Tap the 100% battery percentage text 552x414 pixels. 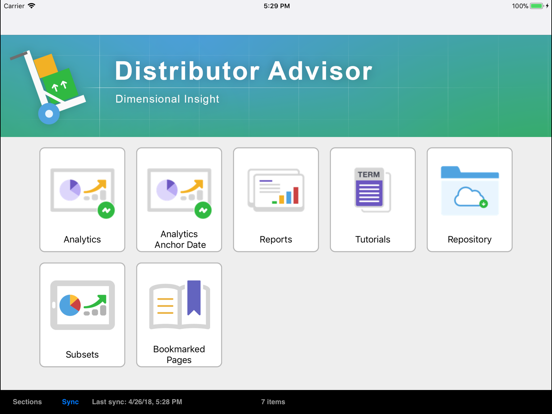(x=520, y=6)
